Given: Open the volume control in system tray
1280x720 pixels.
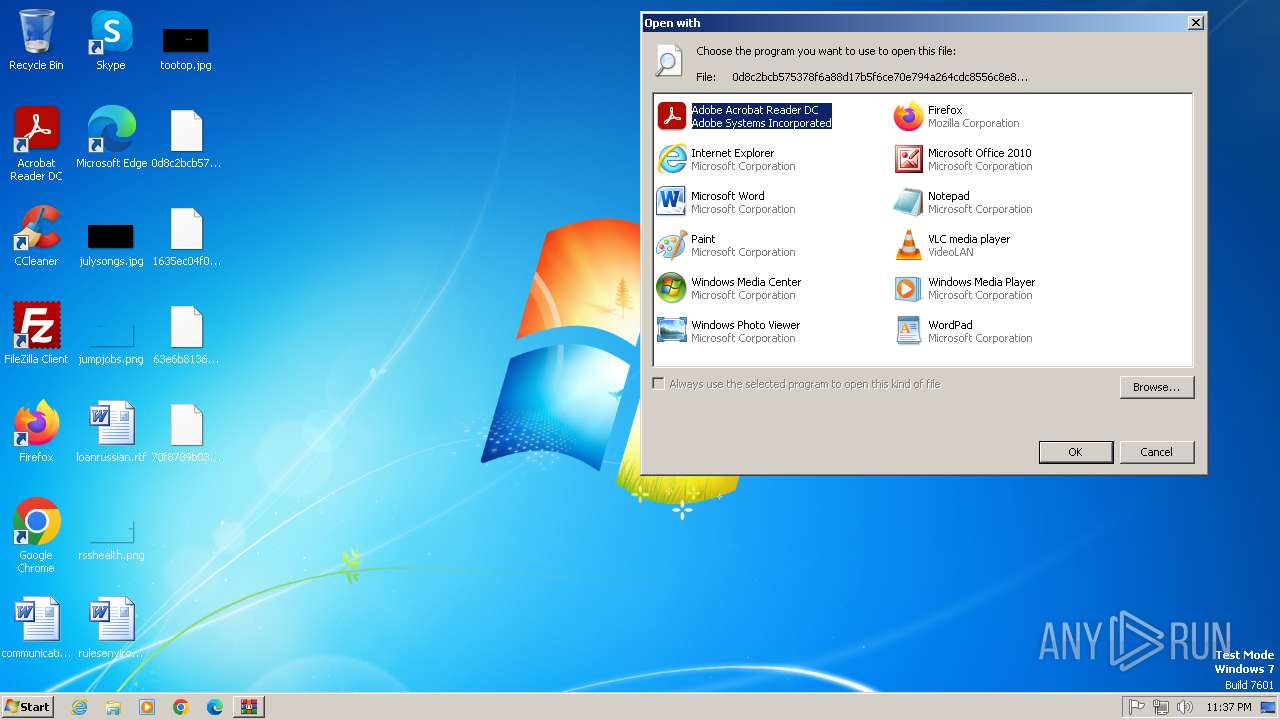Looking at the screenshot, I should click(1185, 707).
